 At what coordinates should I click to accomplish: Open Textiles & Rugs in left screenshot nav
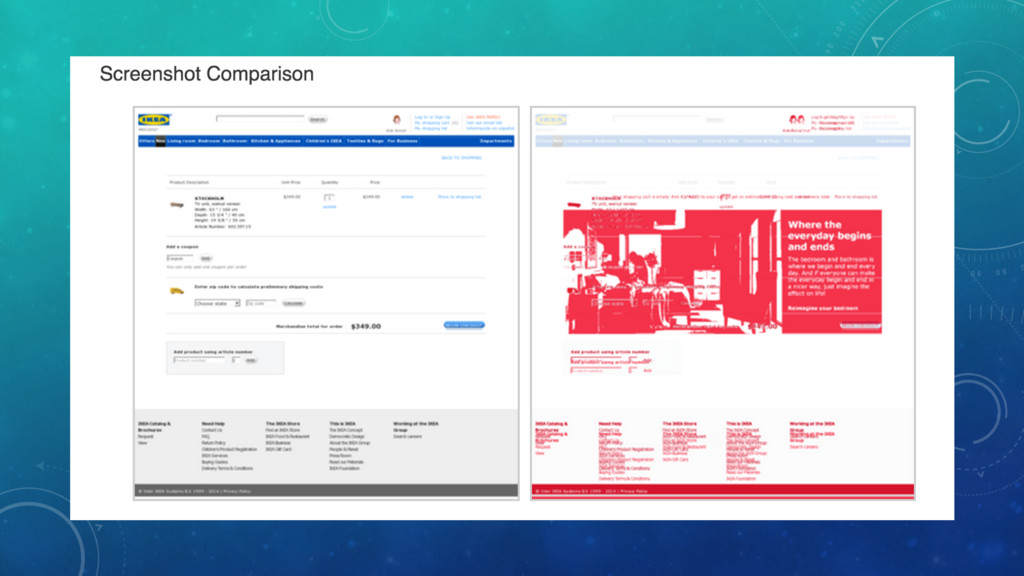click(x=365, y=141)
